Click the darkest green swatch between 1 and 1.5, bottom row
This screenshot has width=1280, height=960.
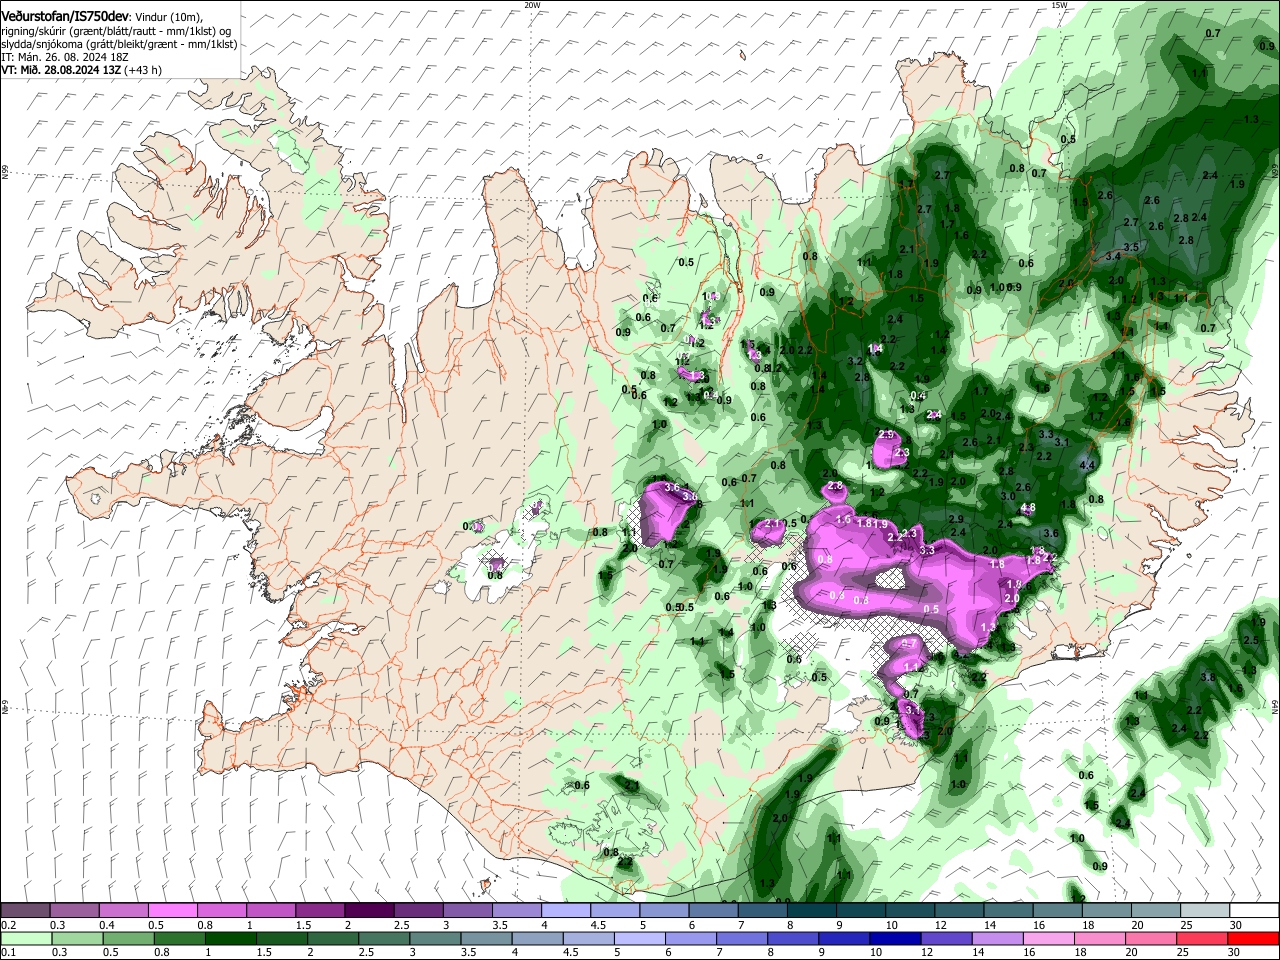coord(229,939)
